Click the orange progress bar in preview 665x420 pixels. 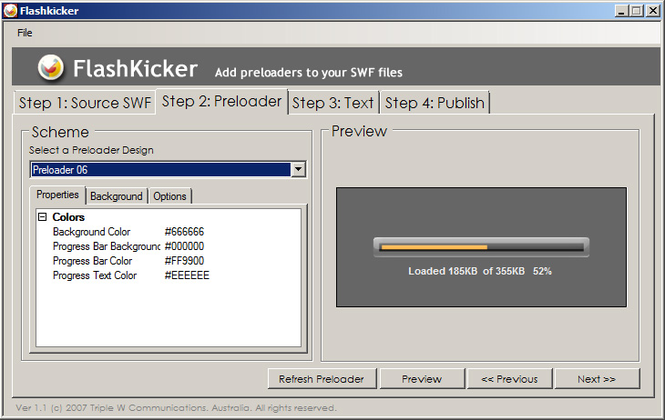434,247
